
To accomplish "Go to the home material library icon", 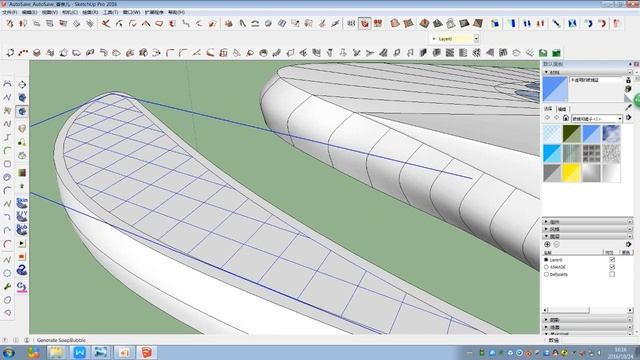I will [x=566, y=118].
